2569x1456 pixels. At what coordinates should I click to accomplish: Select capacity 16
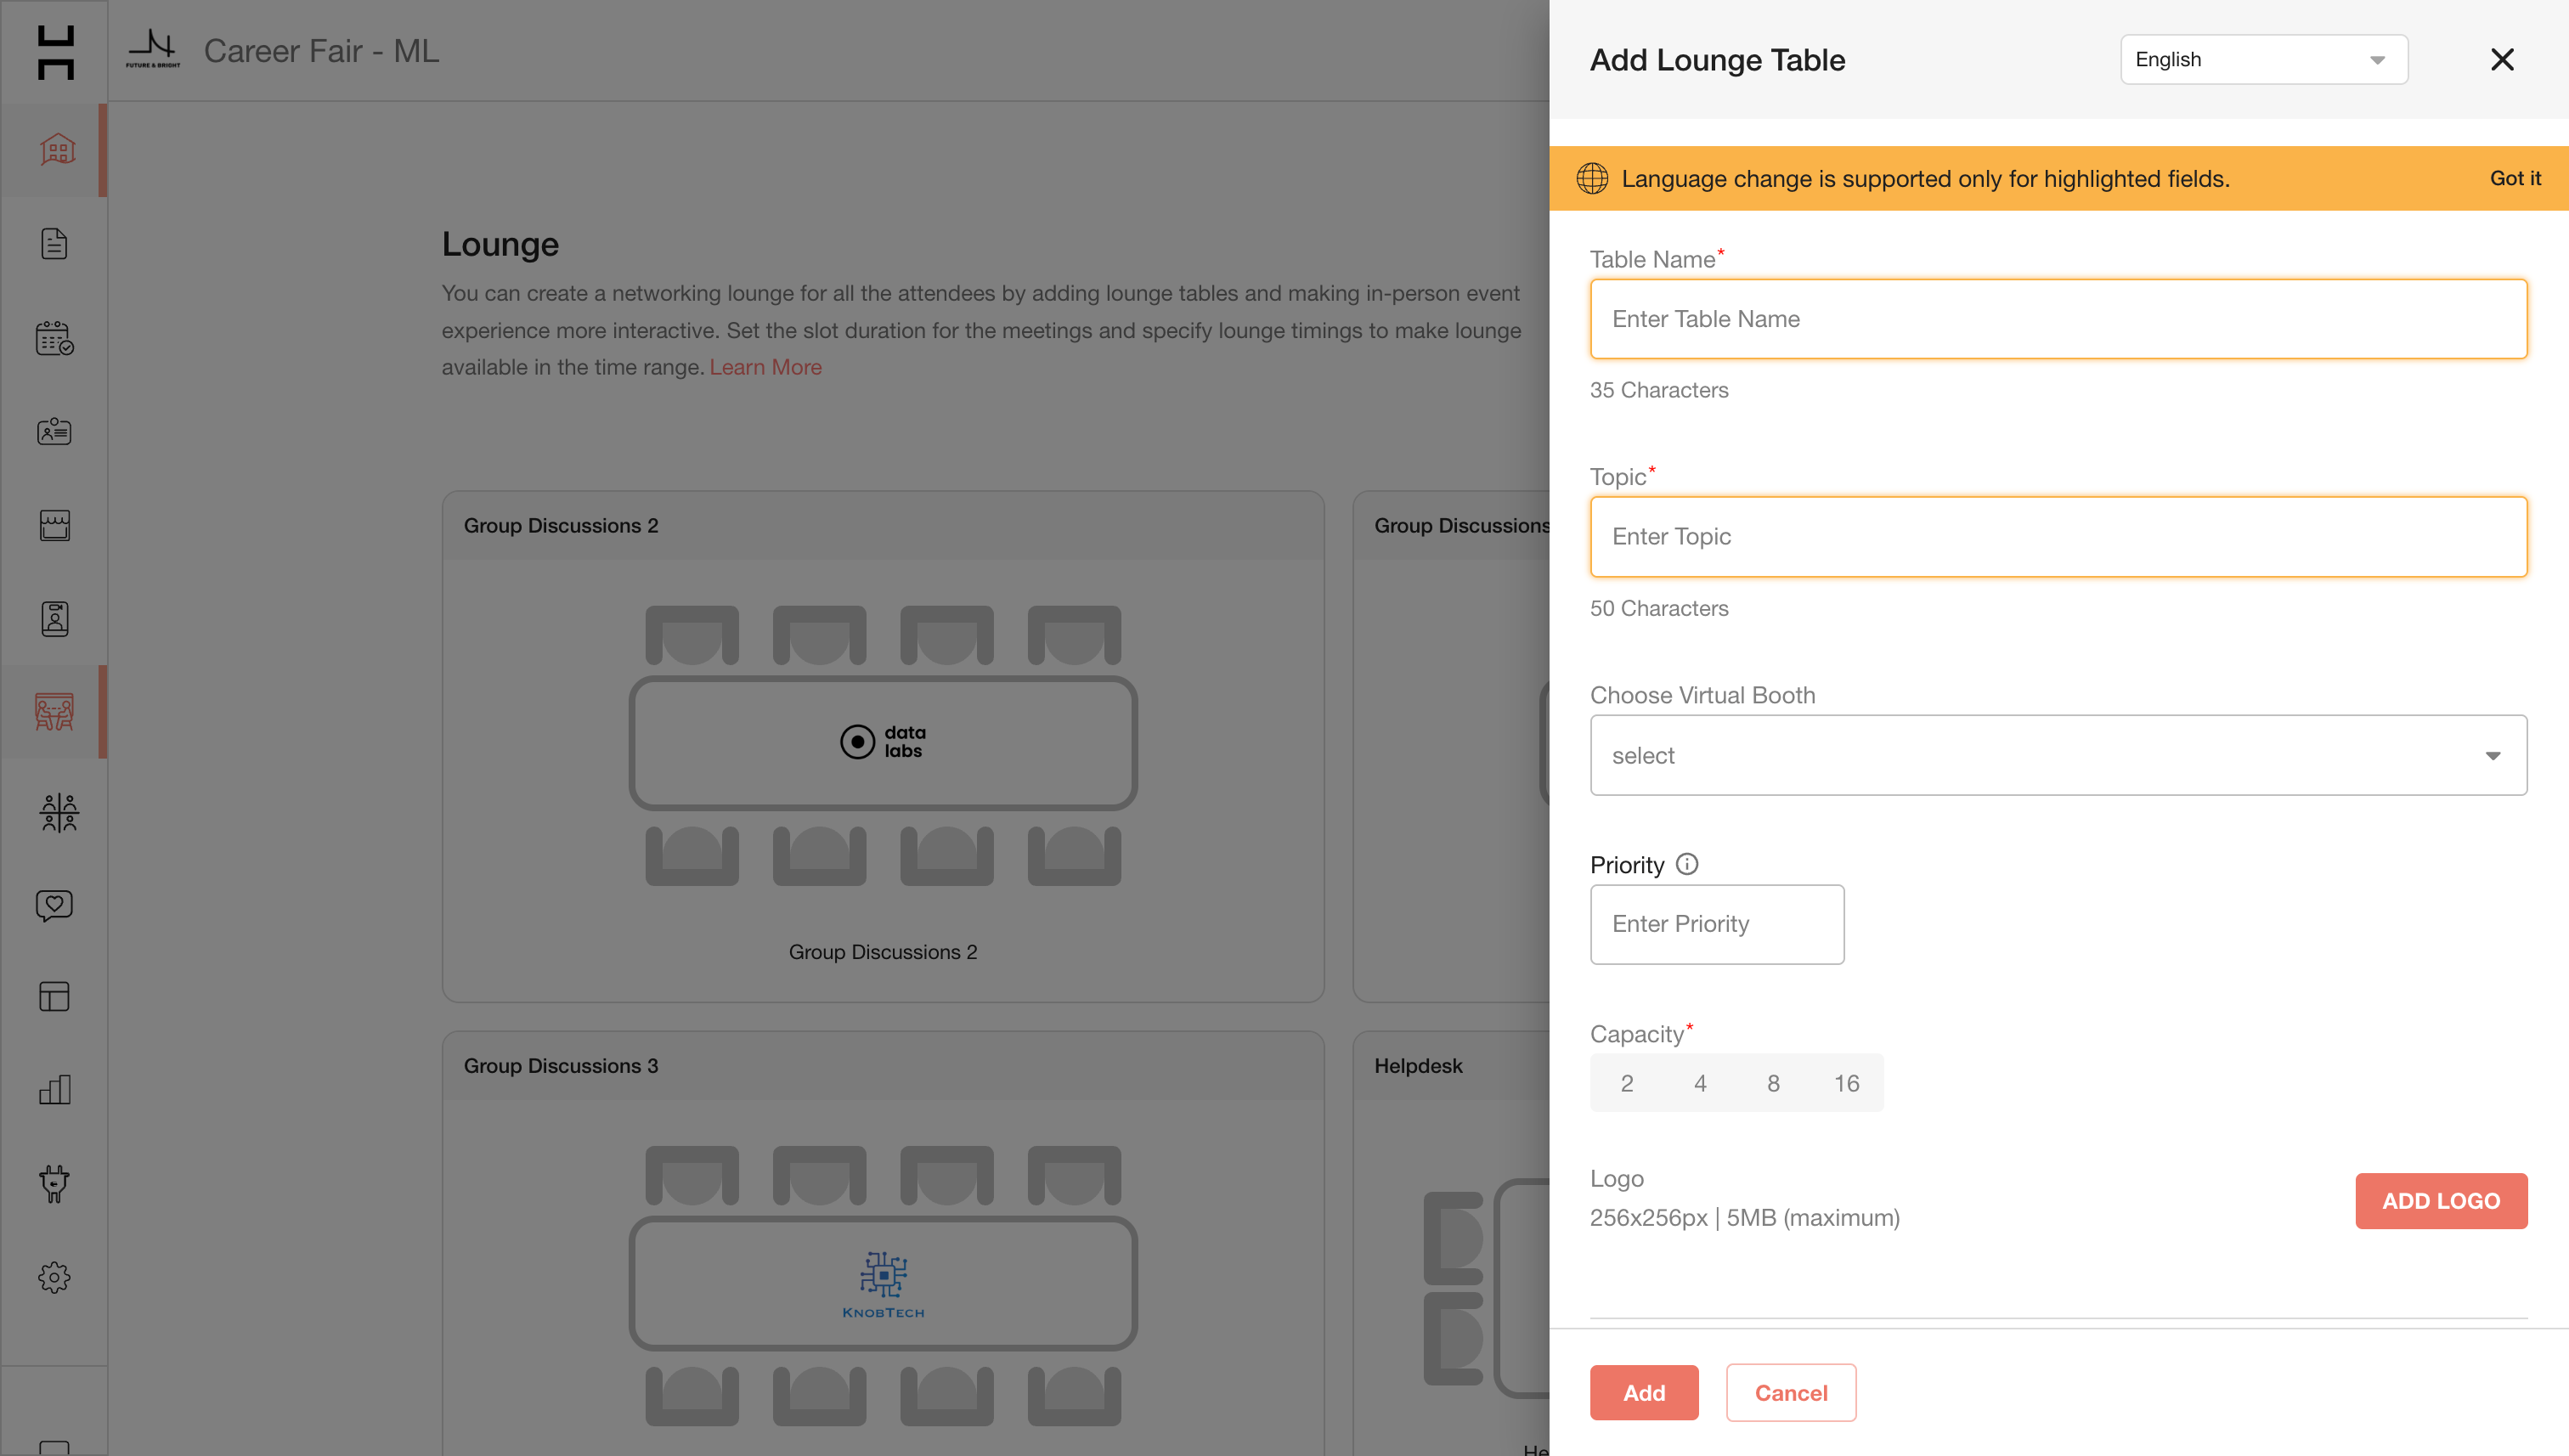[1846, 1083]
